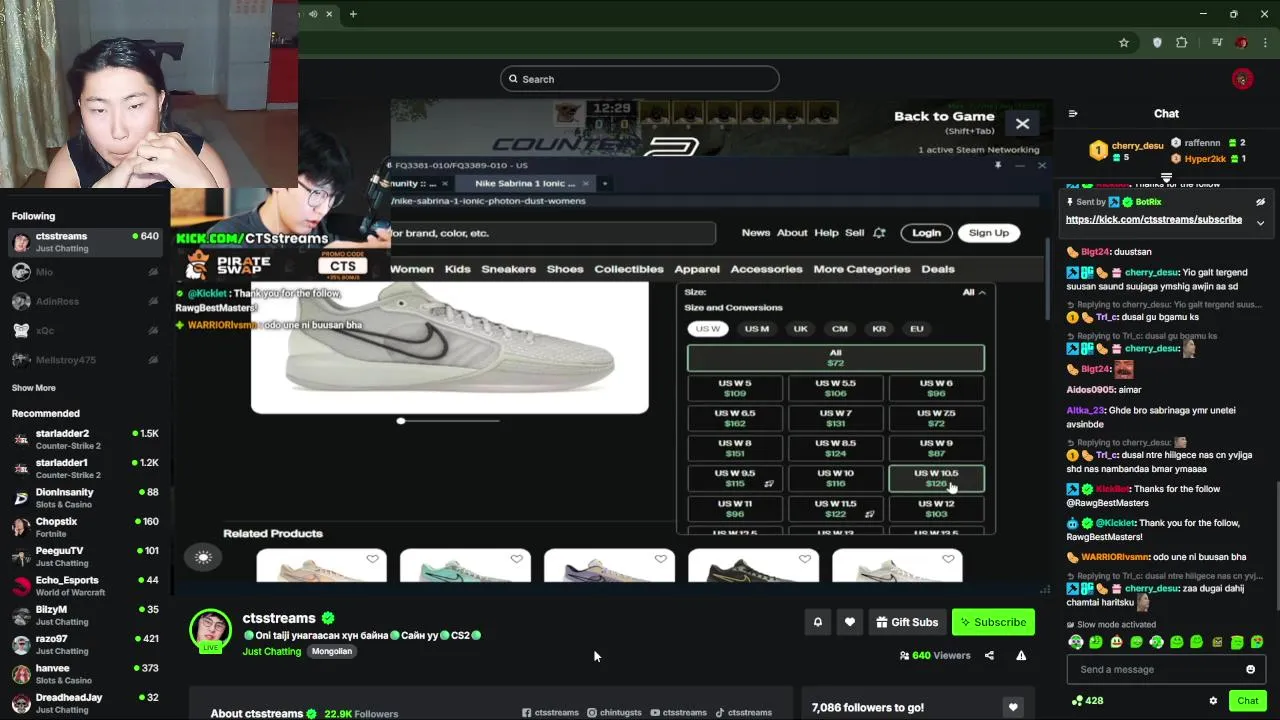Image resolution: width=1280 pixels, height=720 pixels.
Task: Click the user avatar at the page's top right
Action: coord(1242,79)
